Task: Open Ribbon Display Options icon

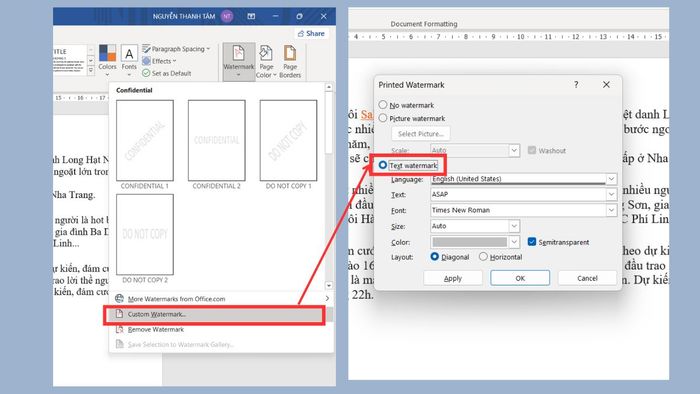Action: point(251,17)
